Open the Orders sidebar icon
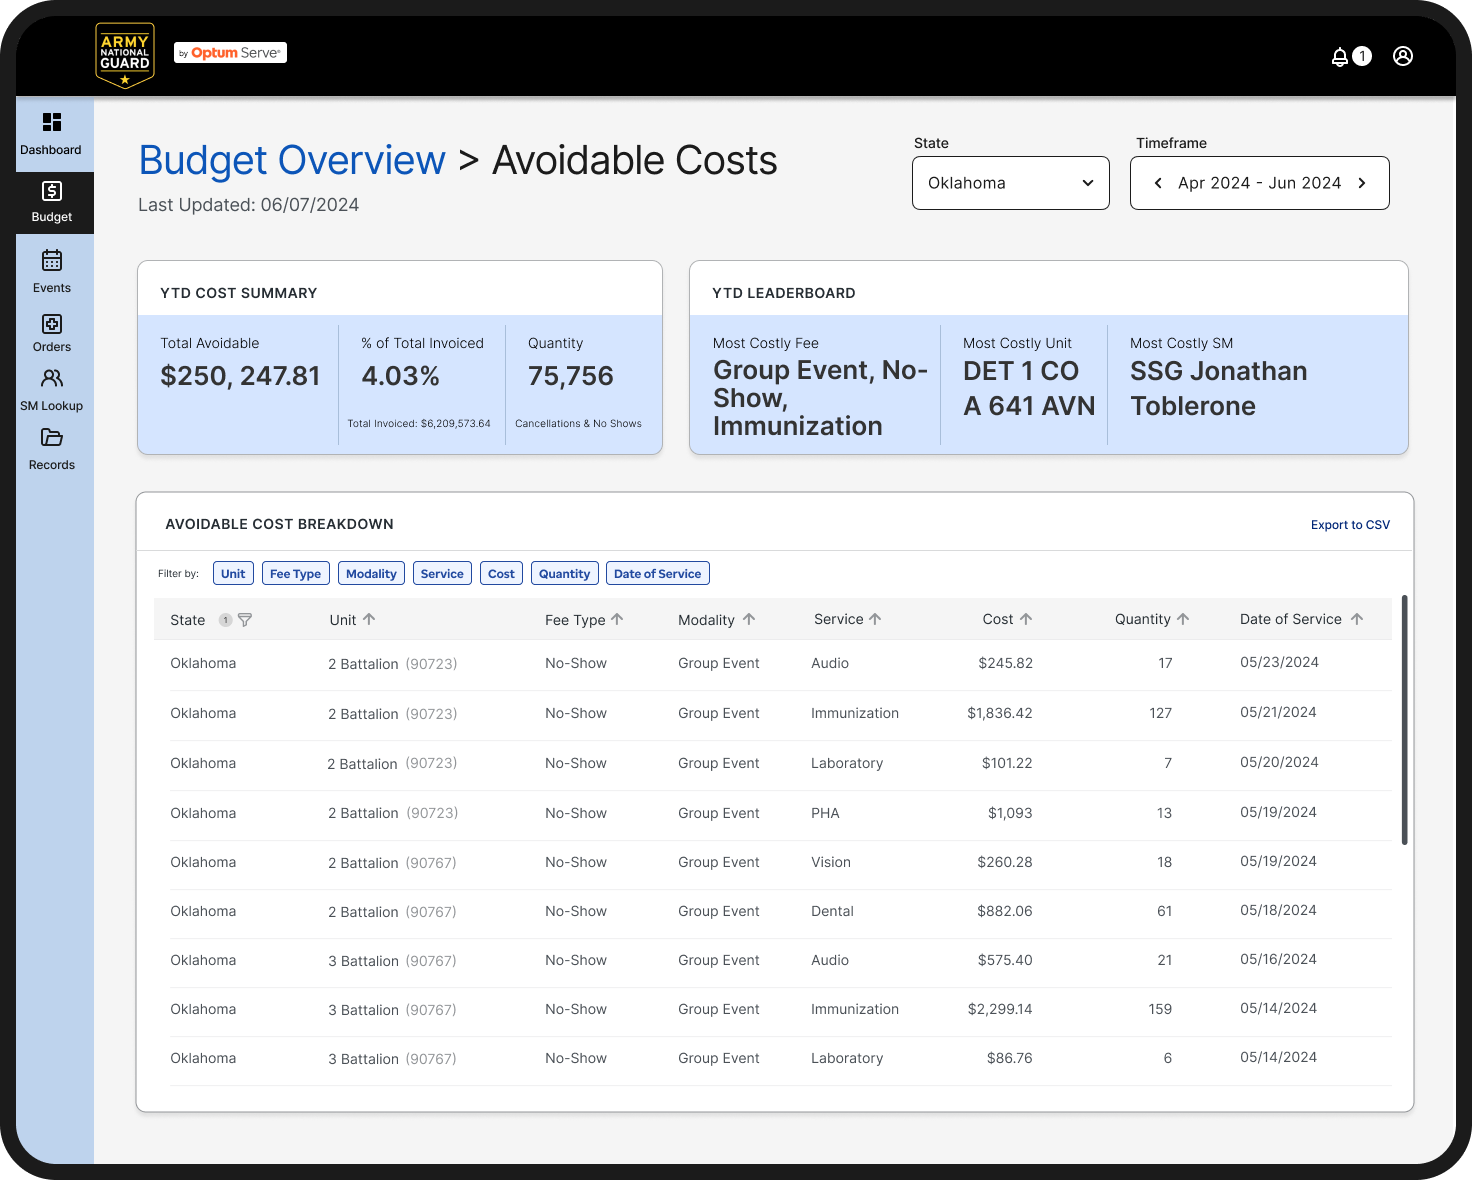This screenshot has width=1472, height=1180. pos(52,324)
